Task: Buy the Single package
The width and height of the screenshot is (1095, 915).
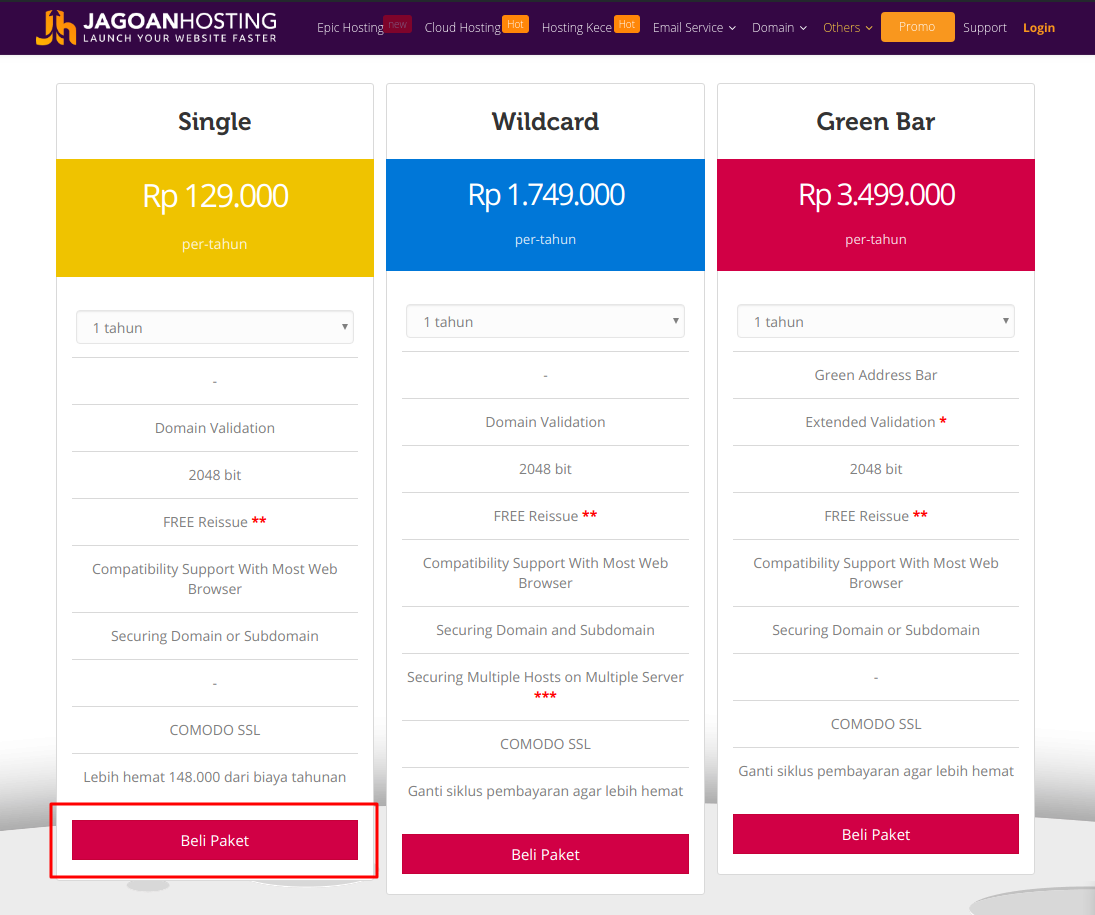Action: [x=214, y=840]
